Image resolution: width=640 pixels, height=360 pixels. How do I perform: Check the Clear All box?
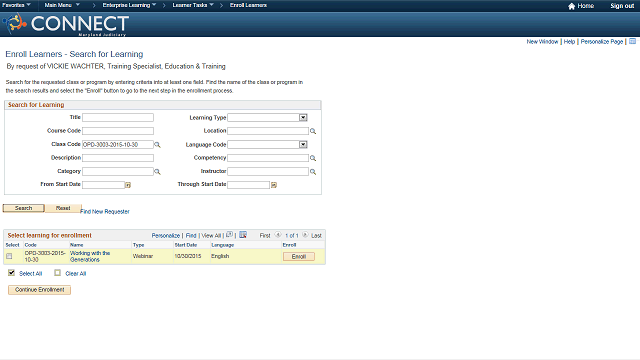(x=58, y=273)
